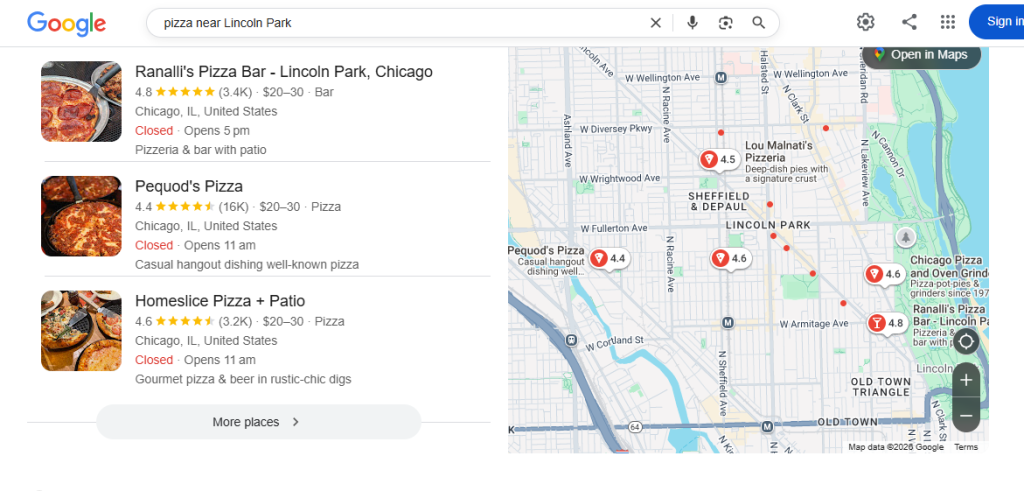Click into the search input field
Image resolution: width=1024 pixels, height=491 pixels.
coord(400,23)
